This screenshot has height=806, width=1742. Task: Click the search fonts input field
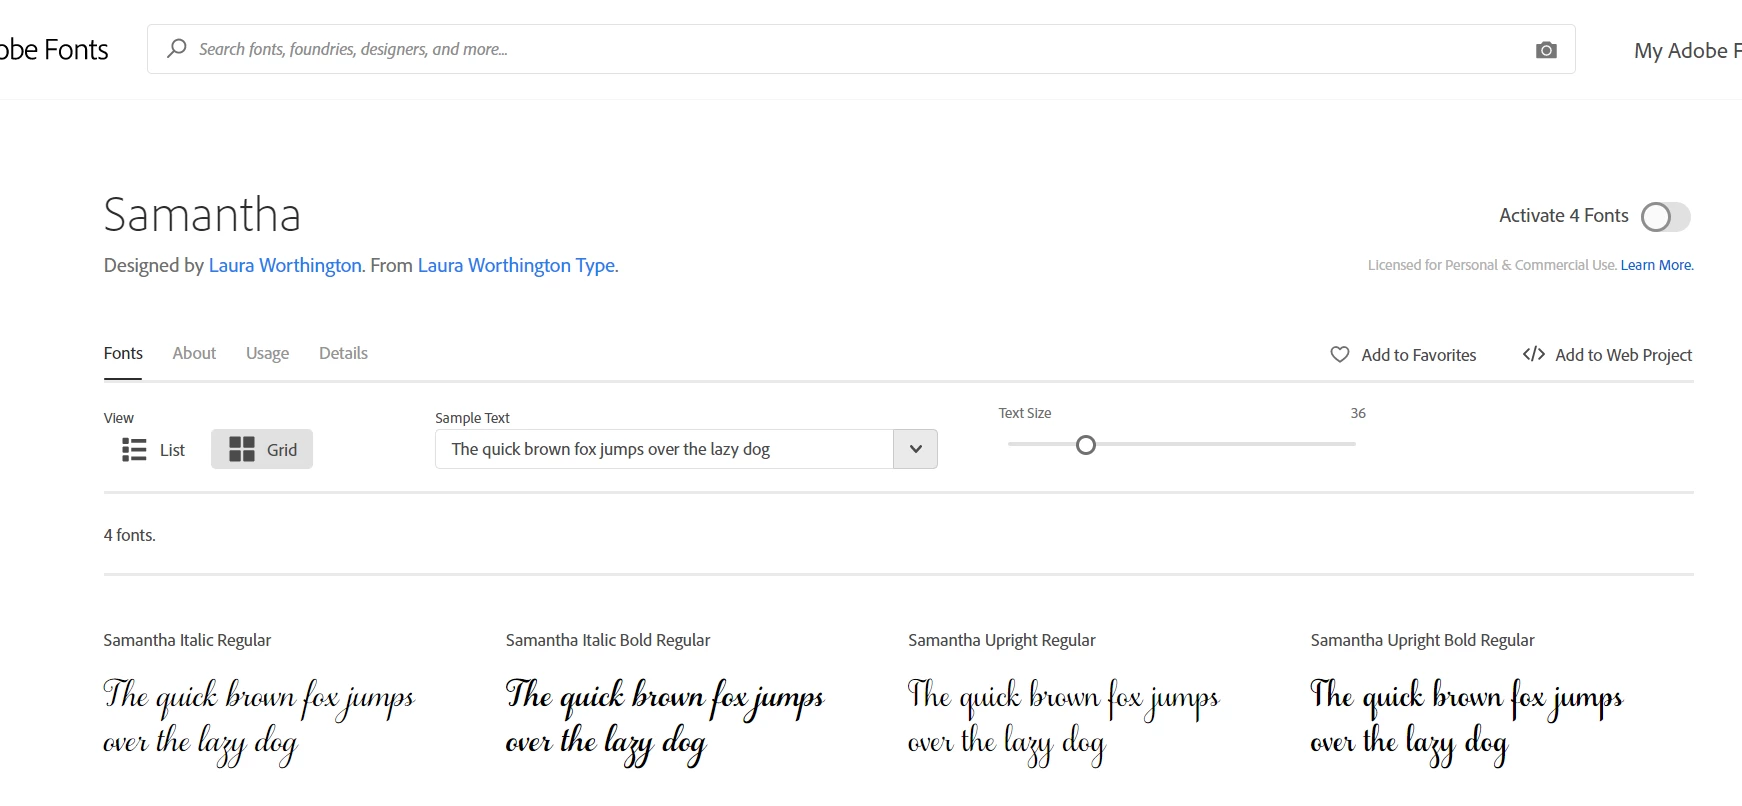click(x=860, y=49)
